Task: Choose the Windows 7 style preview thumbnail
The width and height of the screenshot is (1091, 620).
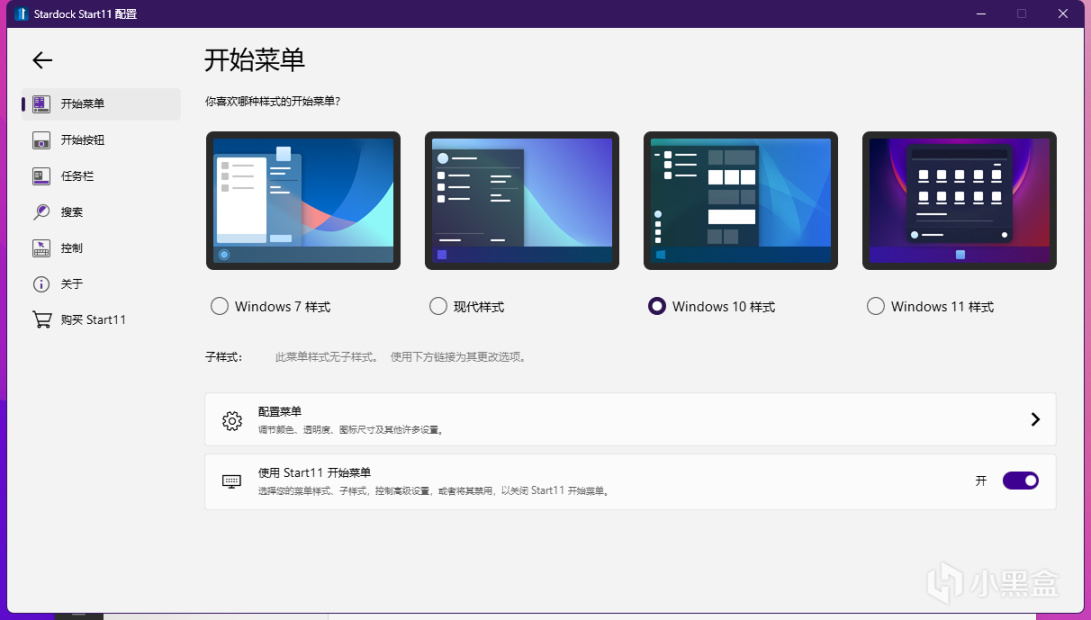Action: point(303,200)
